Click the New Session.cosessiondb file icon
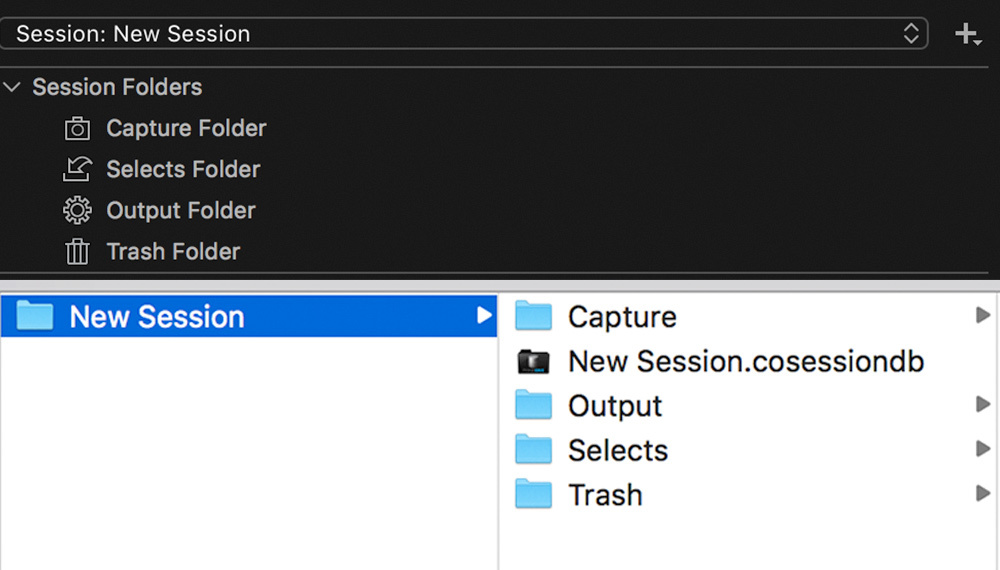The width and height of the screenshot is (1000, 570). click(534, 362)
